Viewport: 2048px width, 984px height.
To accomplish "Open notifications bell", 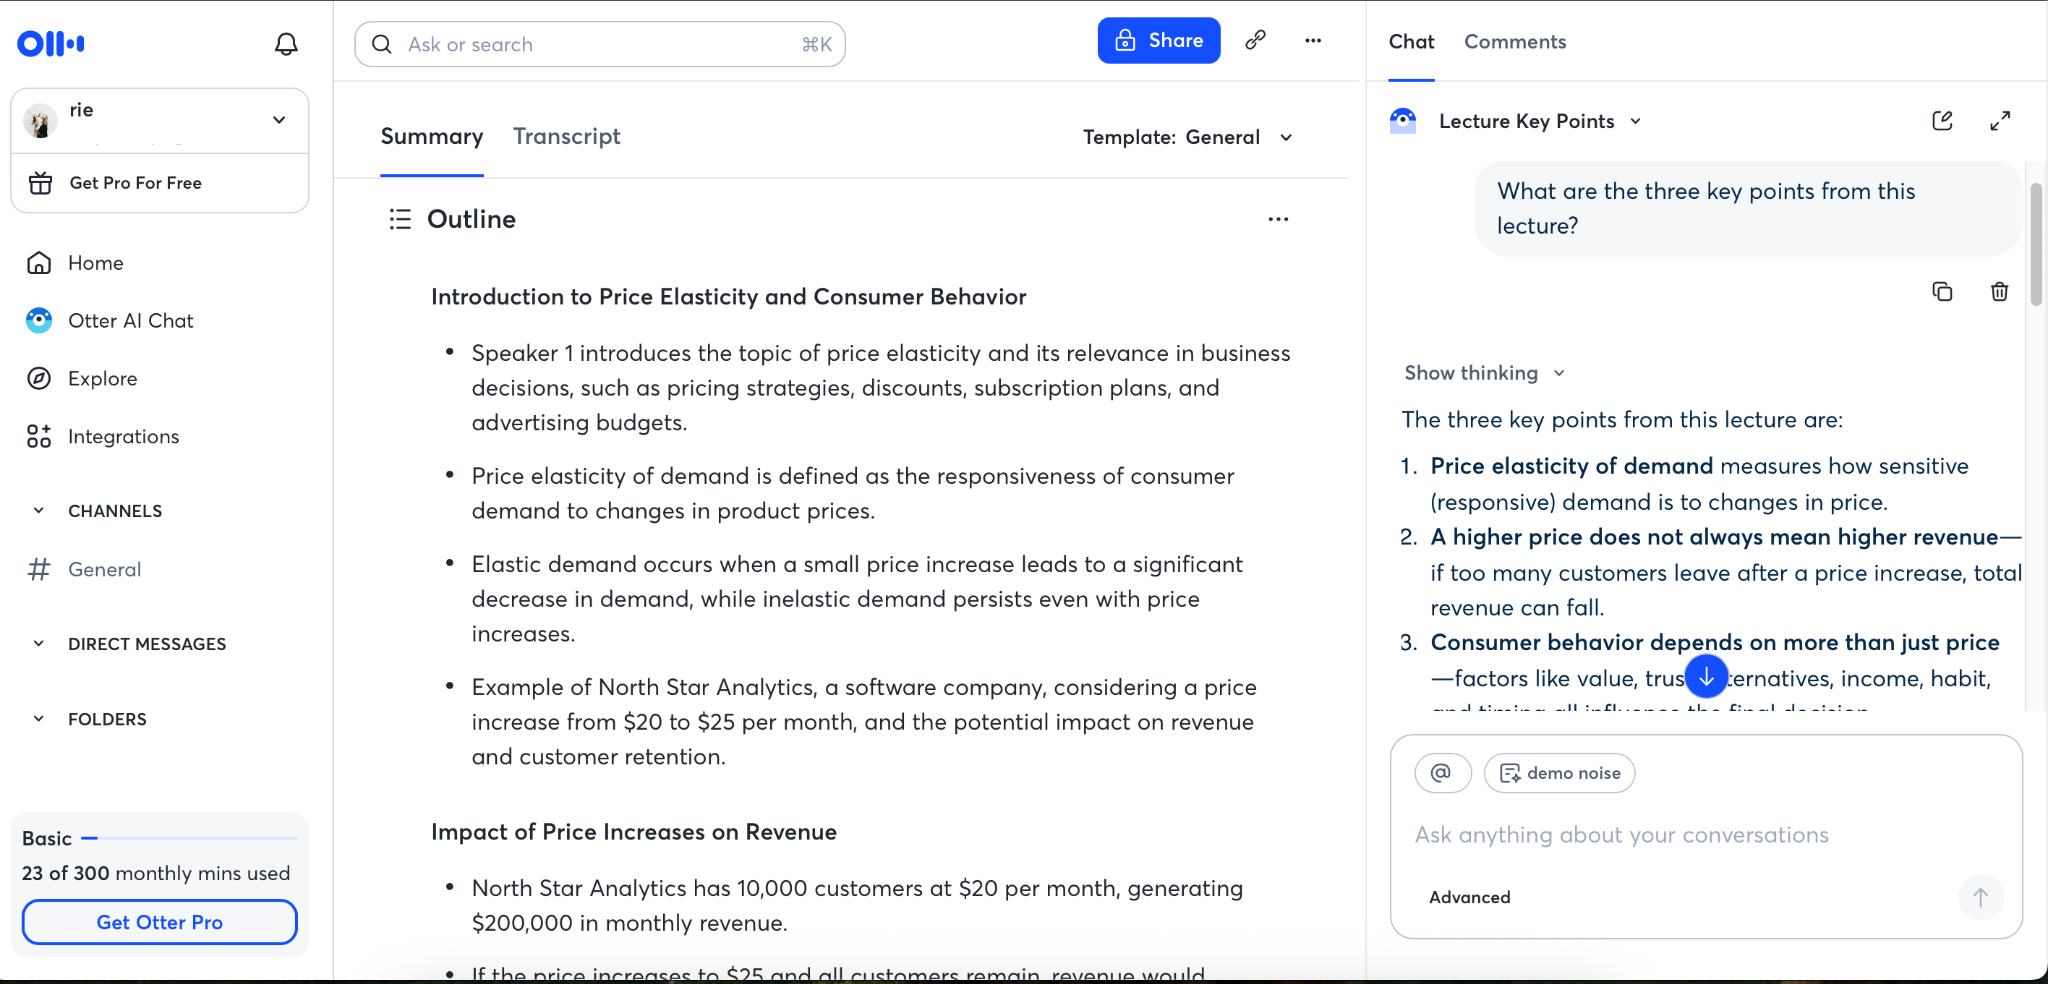I will 286,44.
